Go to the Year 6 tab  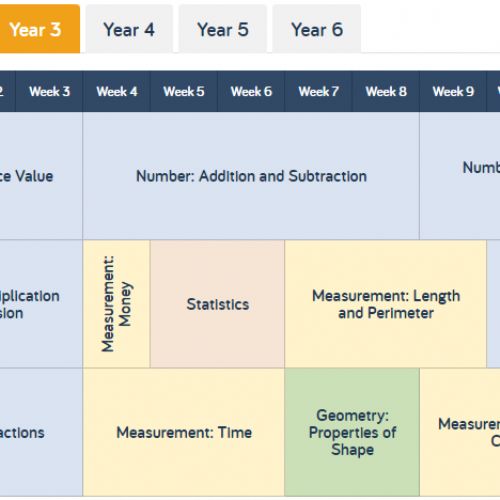click(317, 29)
